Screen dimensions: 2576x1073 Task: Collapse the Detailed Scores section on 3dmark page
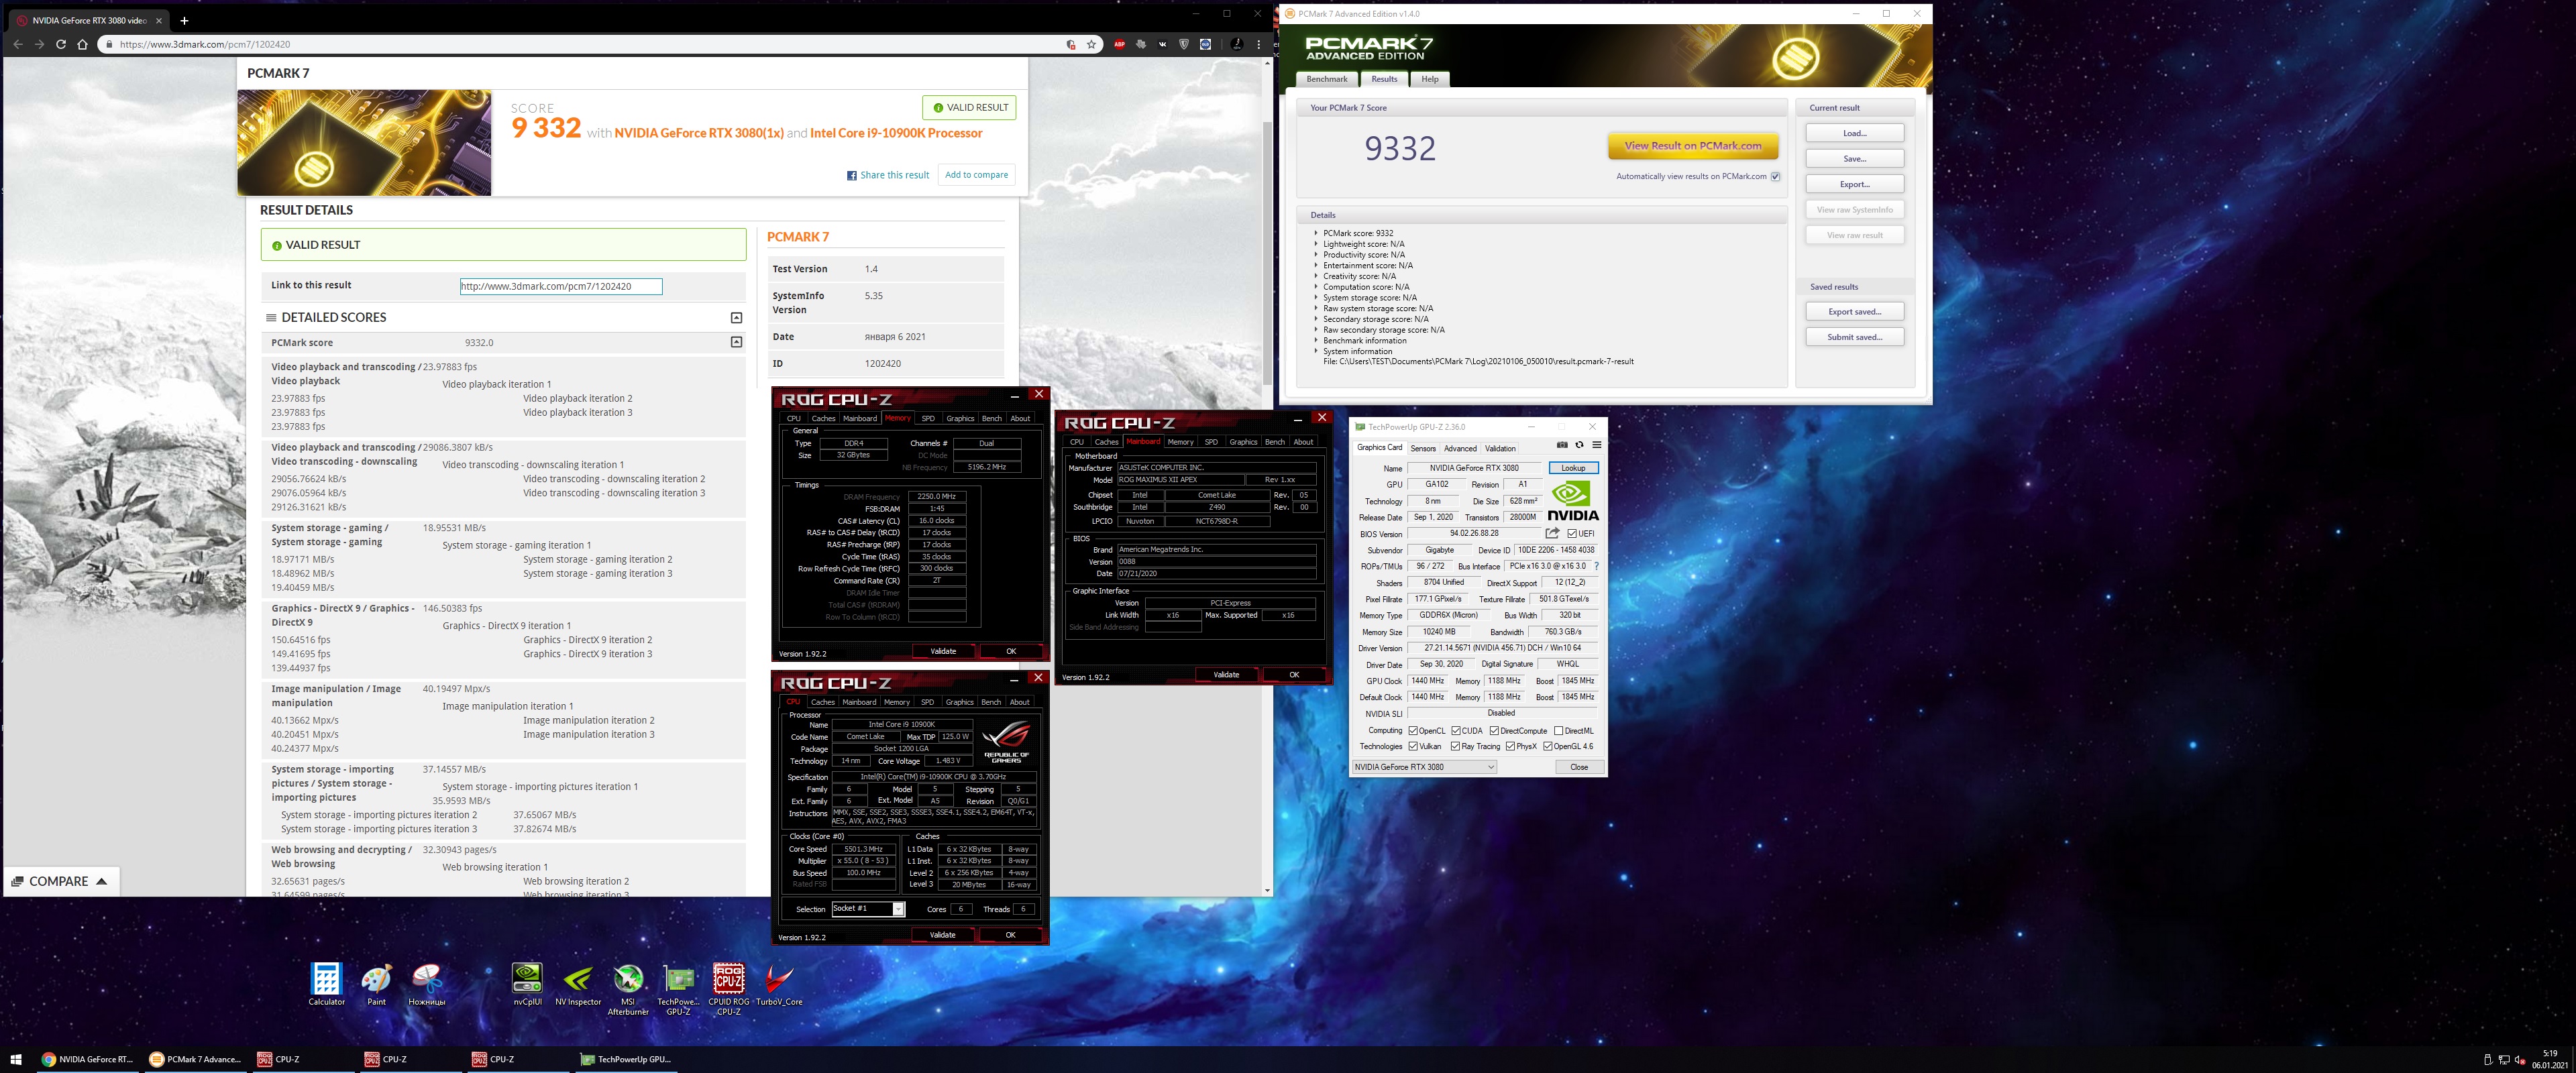[736, 318]
